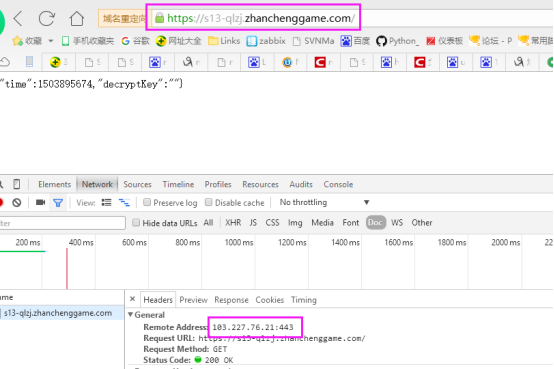Viewport: 554px width, 369px height.
Task: Filter requests by Media
Action: [322, 223]
